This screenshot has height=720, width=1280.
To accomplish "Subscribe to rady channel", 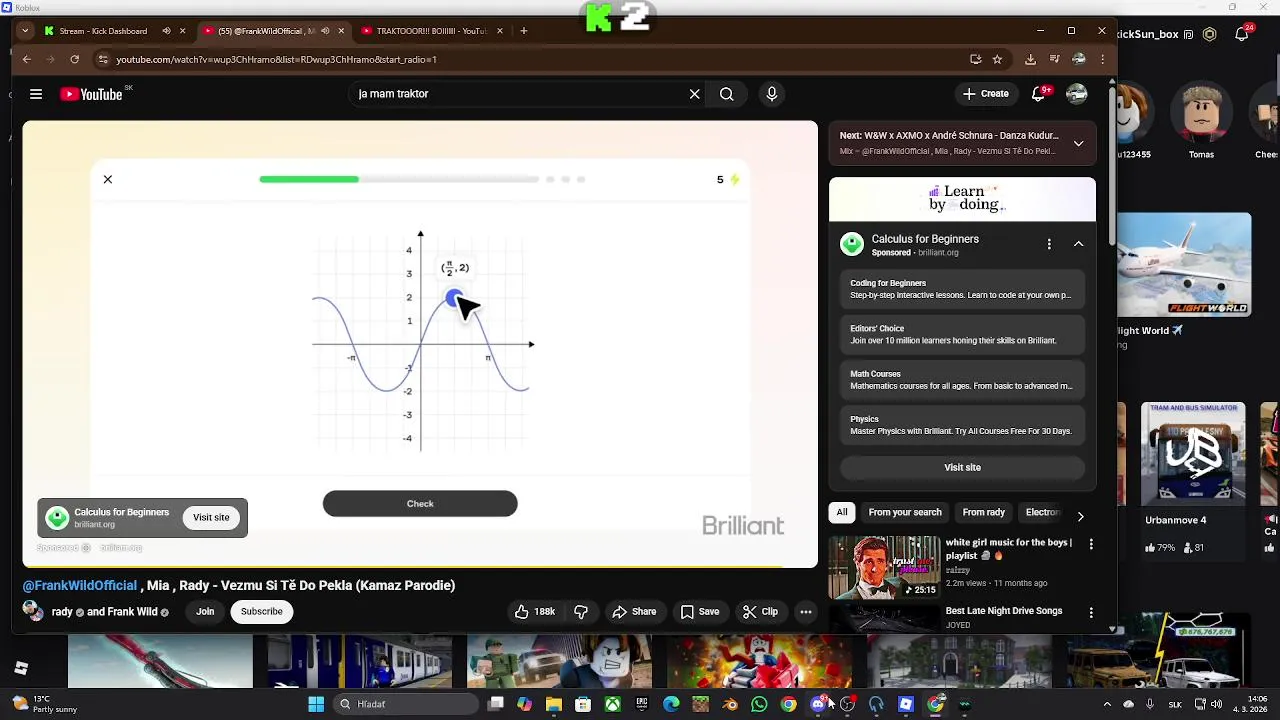I will (262, 612).
